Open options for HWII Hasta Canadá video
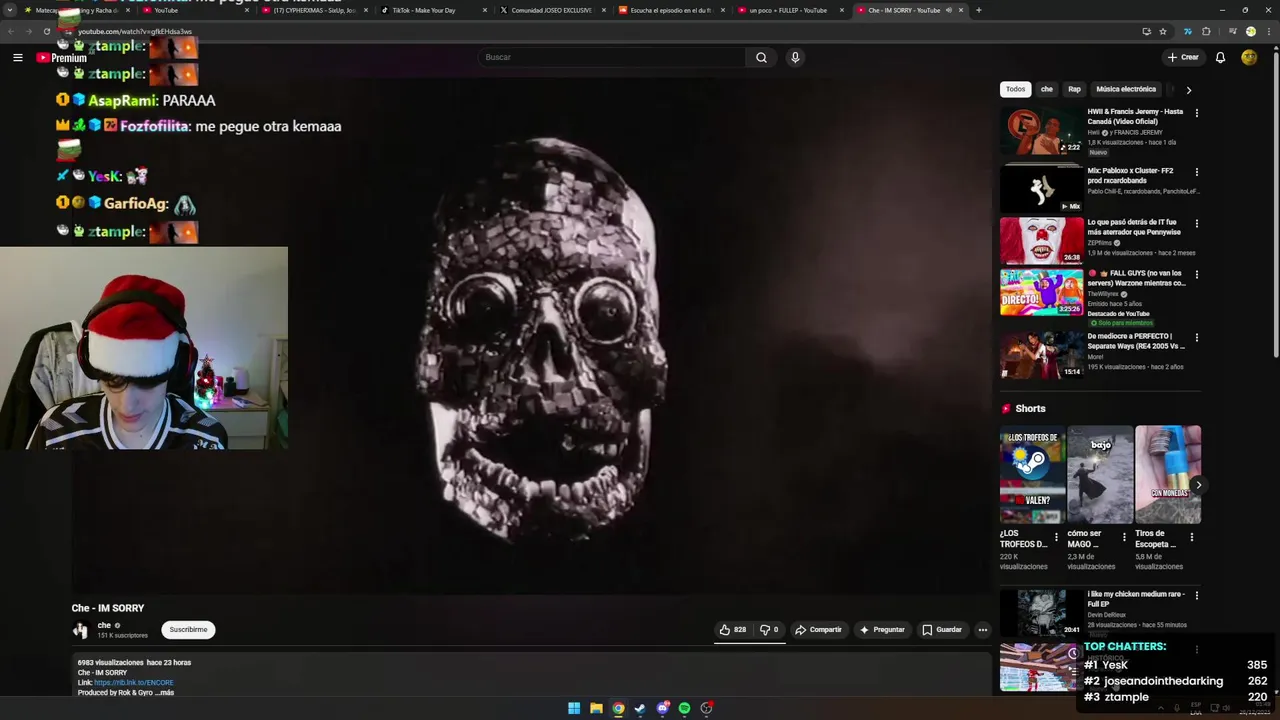This screenshot has width=1280, height=720. coord(1196,113)
